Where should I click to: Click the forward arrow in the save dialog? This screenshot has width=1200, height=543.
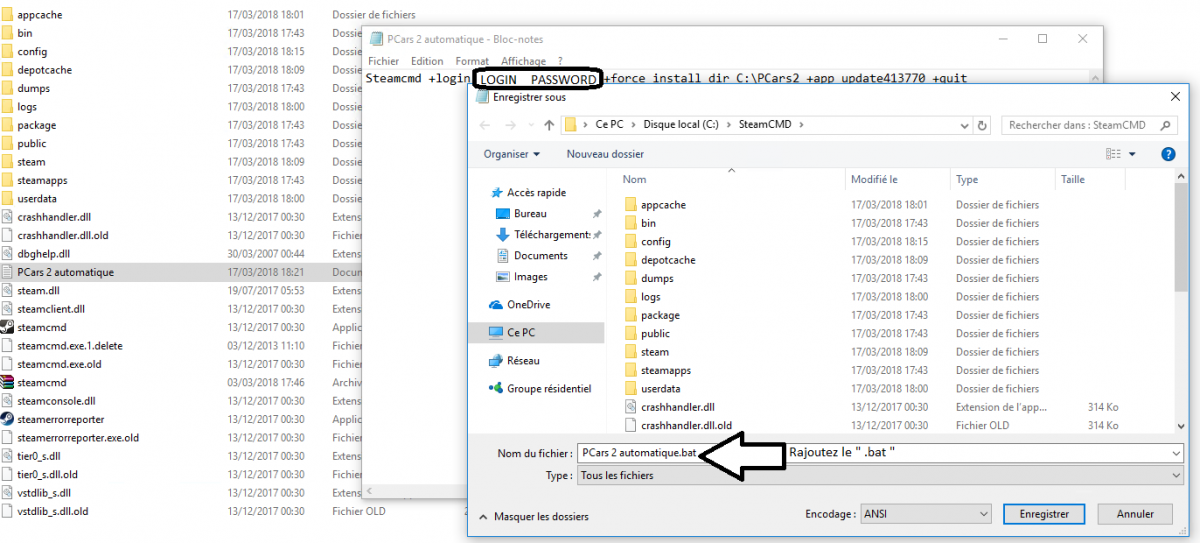coord(512,125)
